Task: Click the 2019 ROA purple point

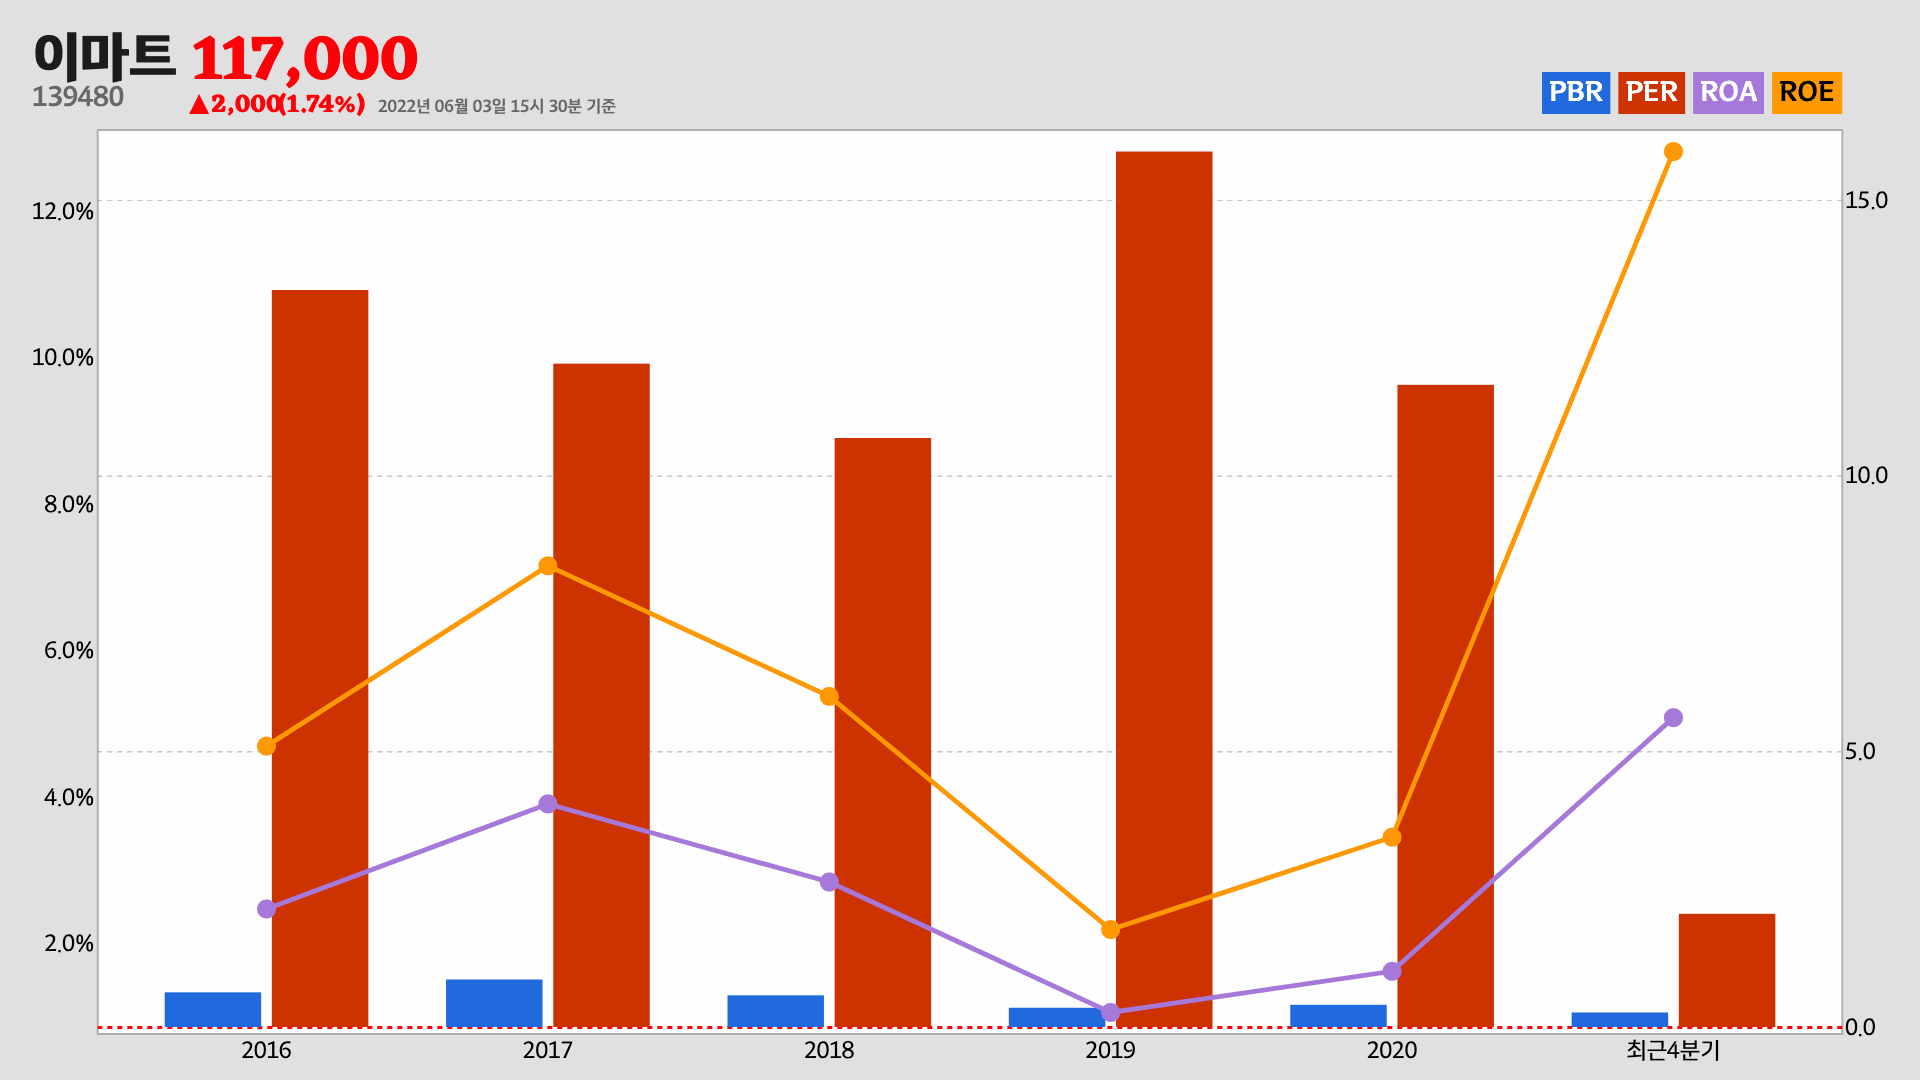Action: click(x=1110, y=1012)
